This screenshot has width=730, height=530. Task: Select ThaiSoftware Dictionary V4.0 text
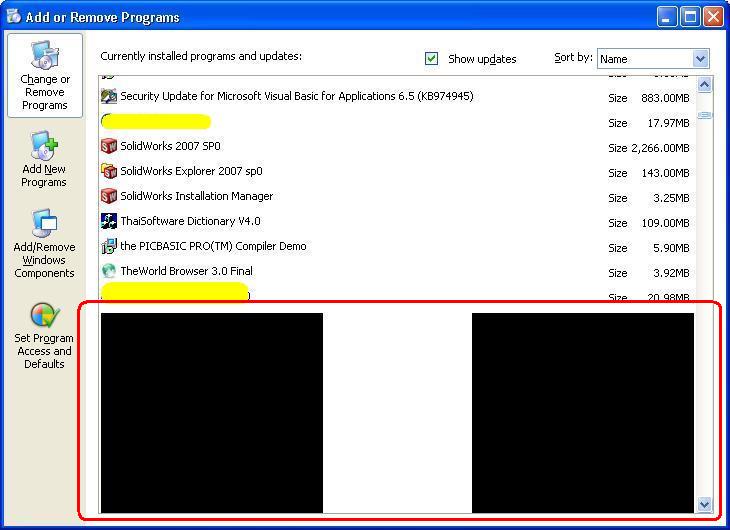pos(190,221)
